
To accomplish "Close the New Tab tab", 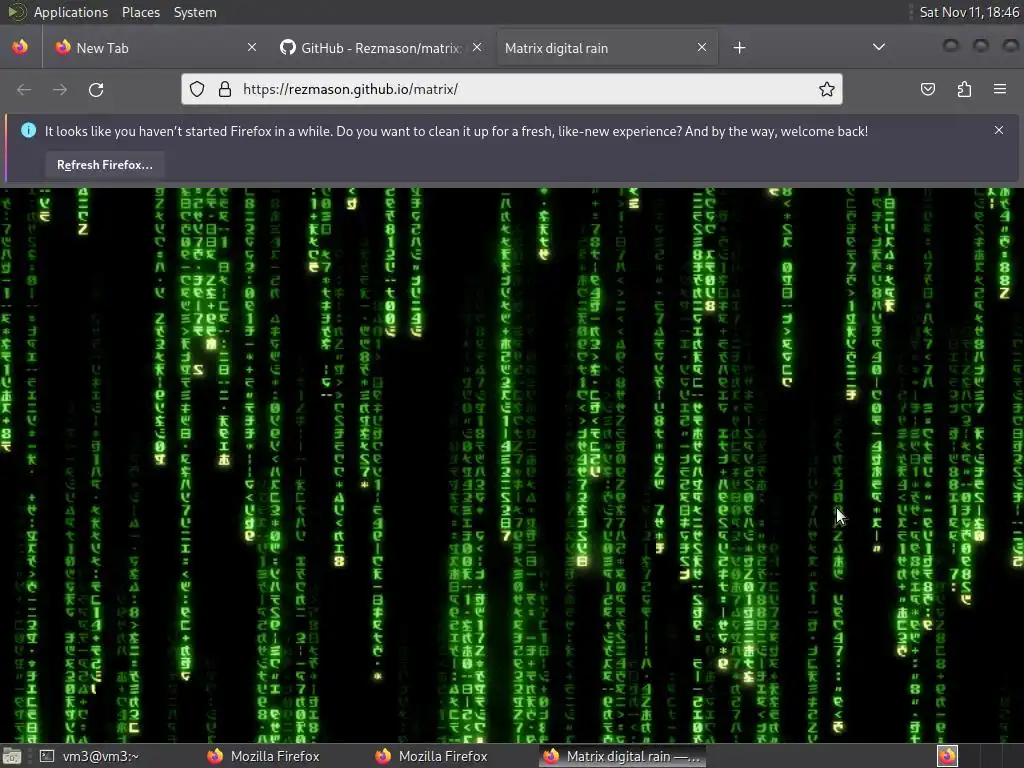I will click(252, 47).
